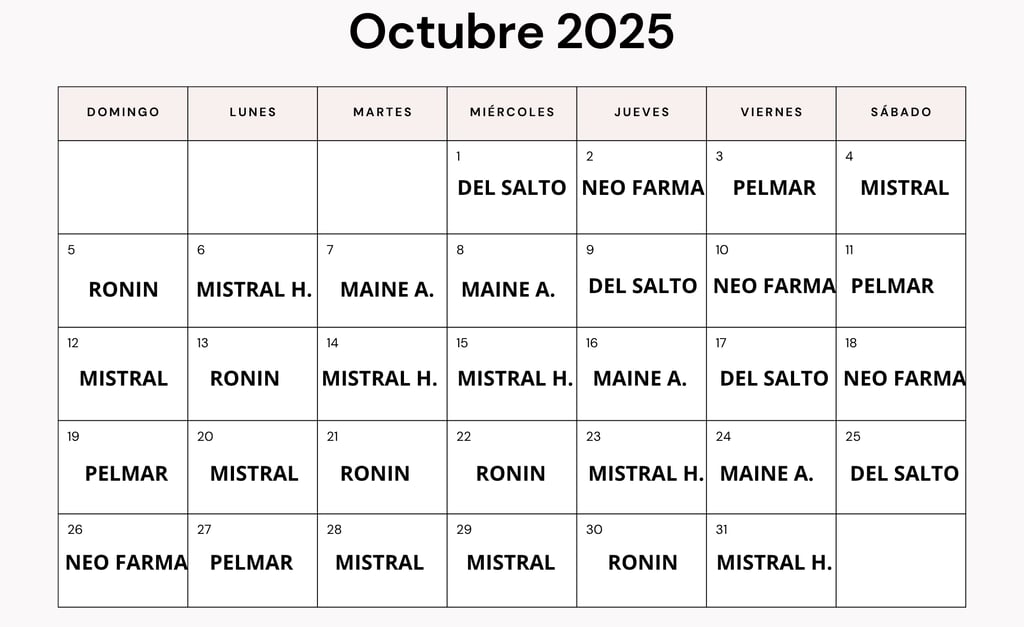
Task: Select the DOMINGO column header
Action: tap(123, 112)
